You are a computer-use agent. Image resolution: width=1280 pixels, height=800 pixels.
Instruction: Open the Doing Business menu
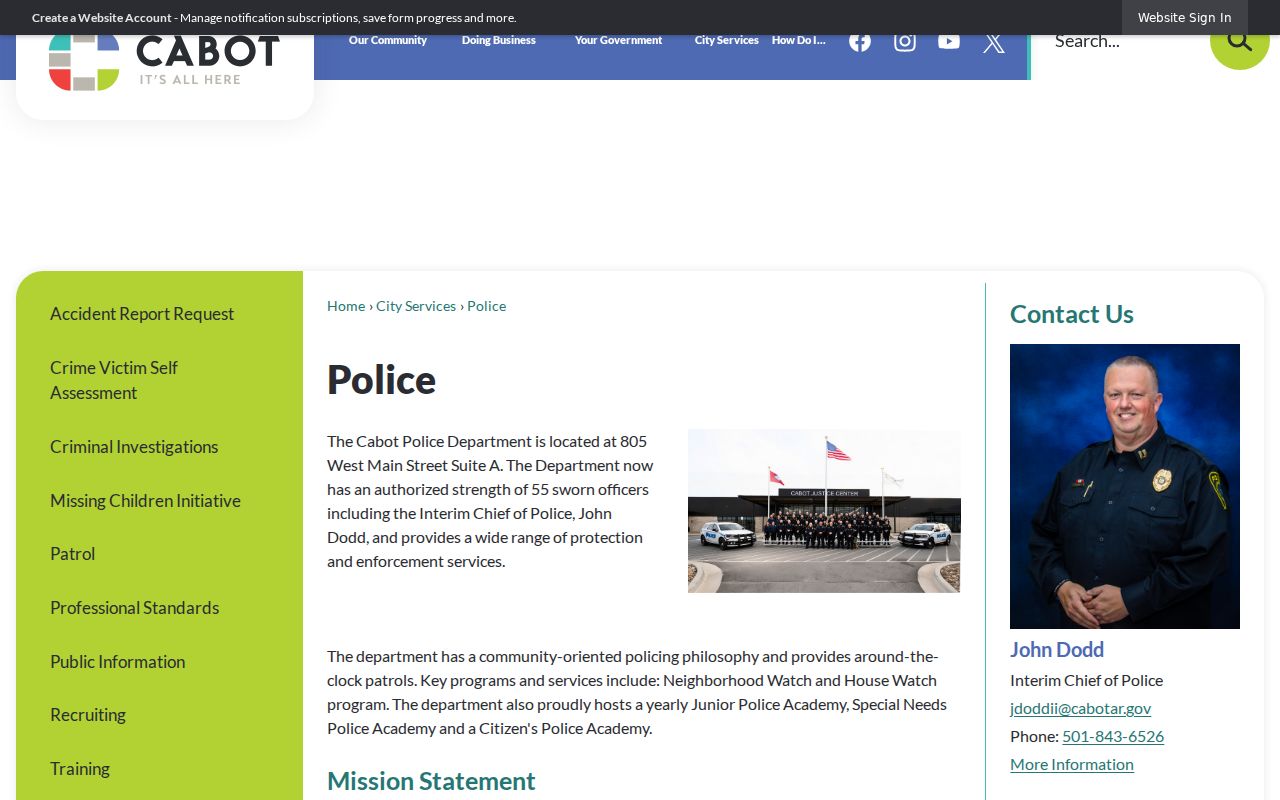coord(499,40)
